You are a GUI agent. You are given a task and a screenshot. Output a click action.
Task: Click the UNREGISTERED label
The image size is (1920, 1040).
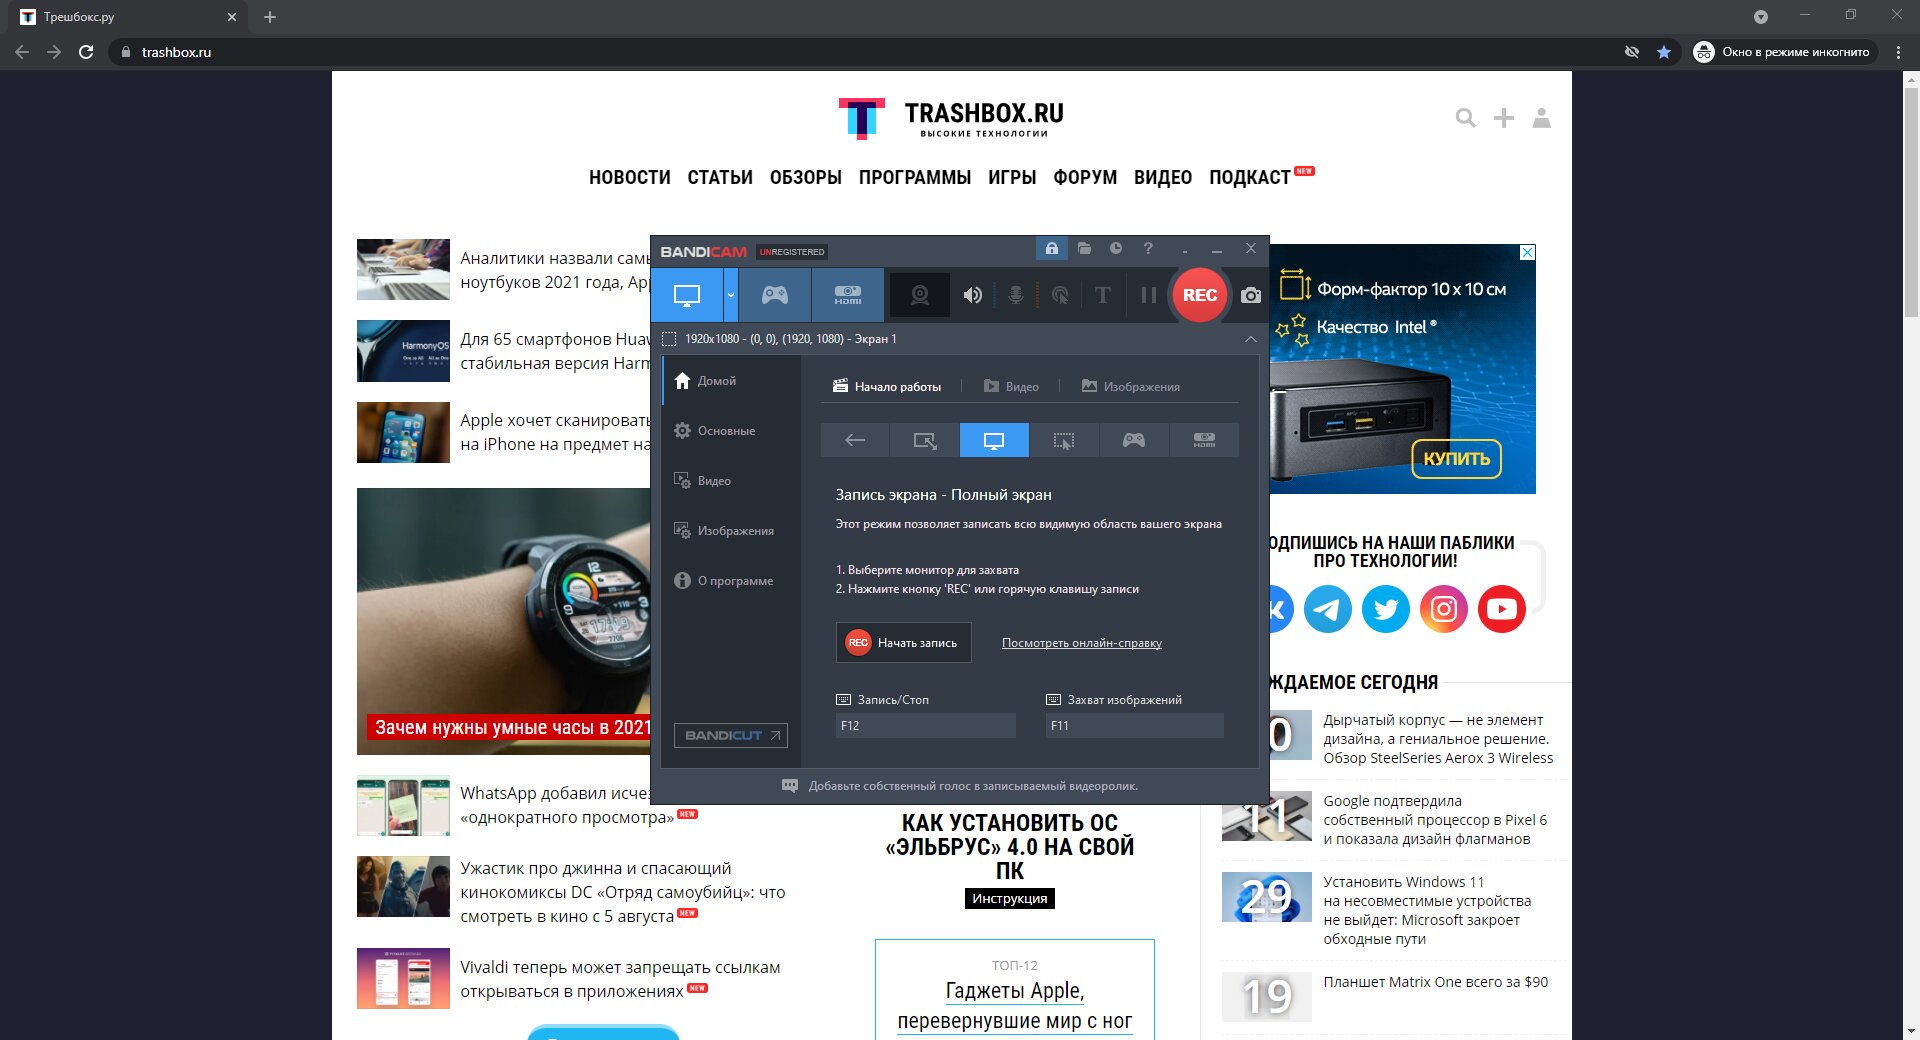[792, 252]
